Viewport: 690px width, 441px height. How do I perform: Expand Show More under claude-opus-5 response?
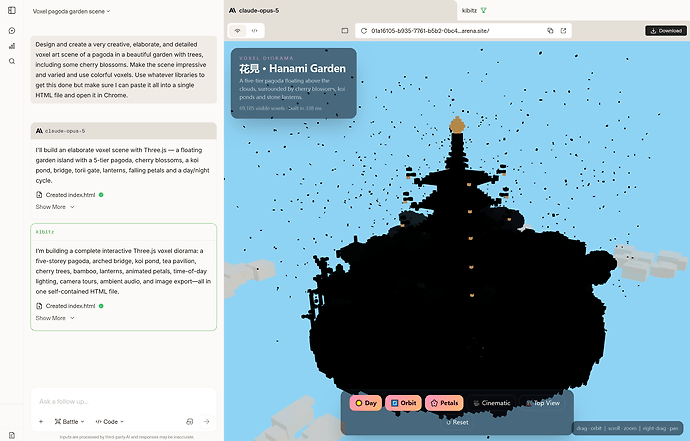coord(55,207)
